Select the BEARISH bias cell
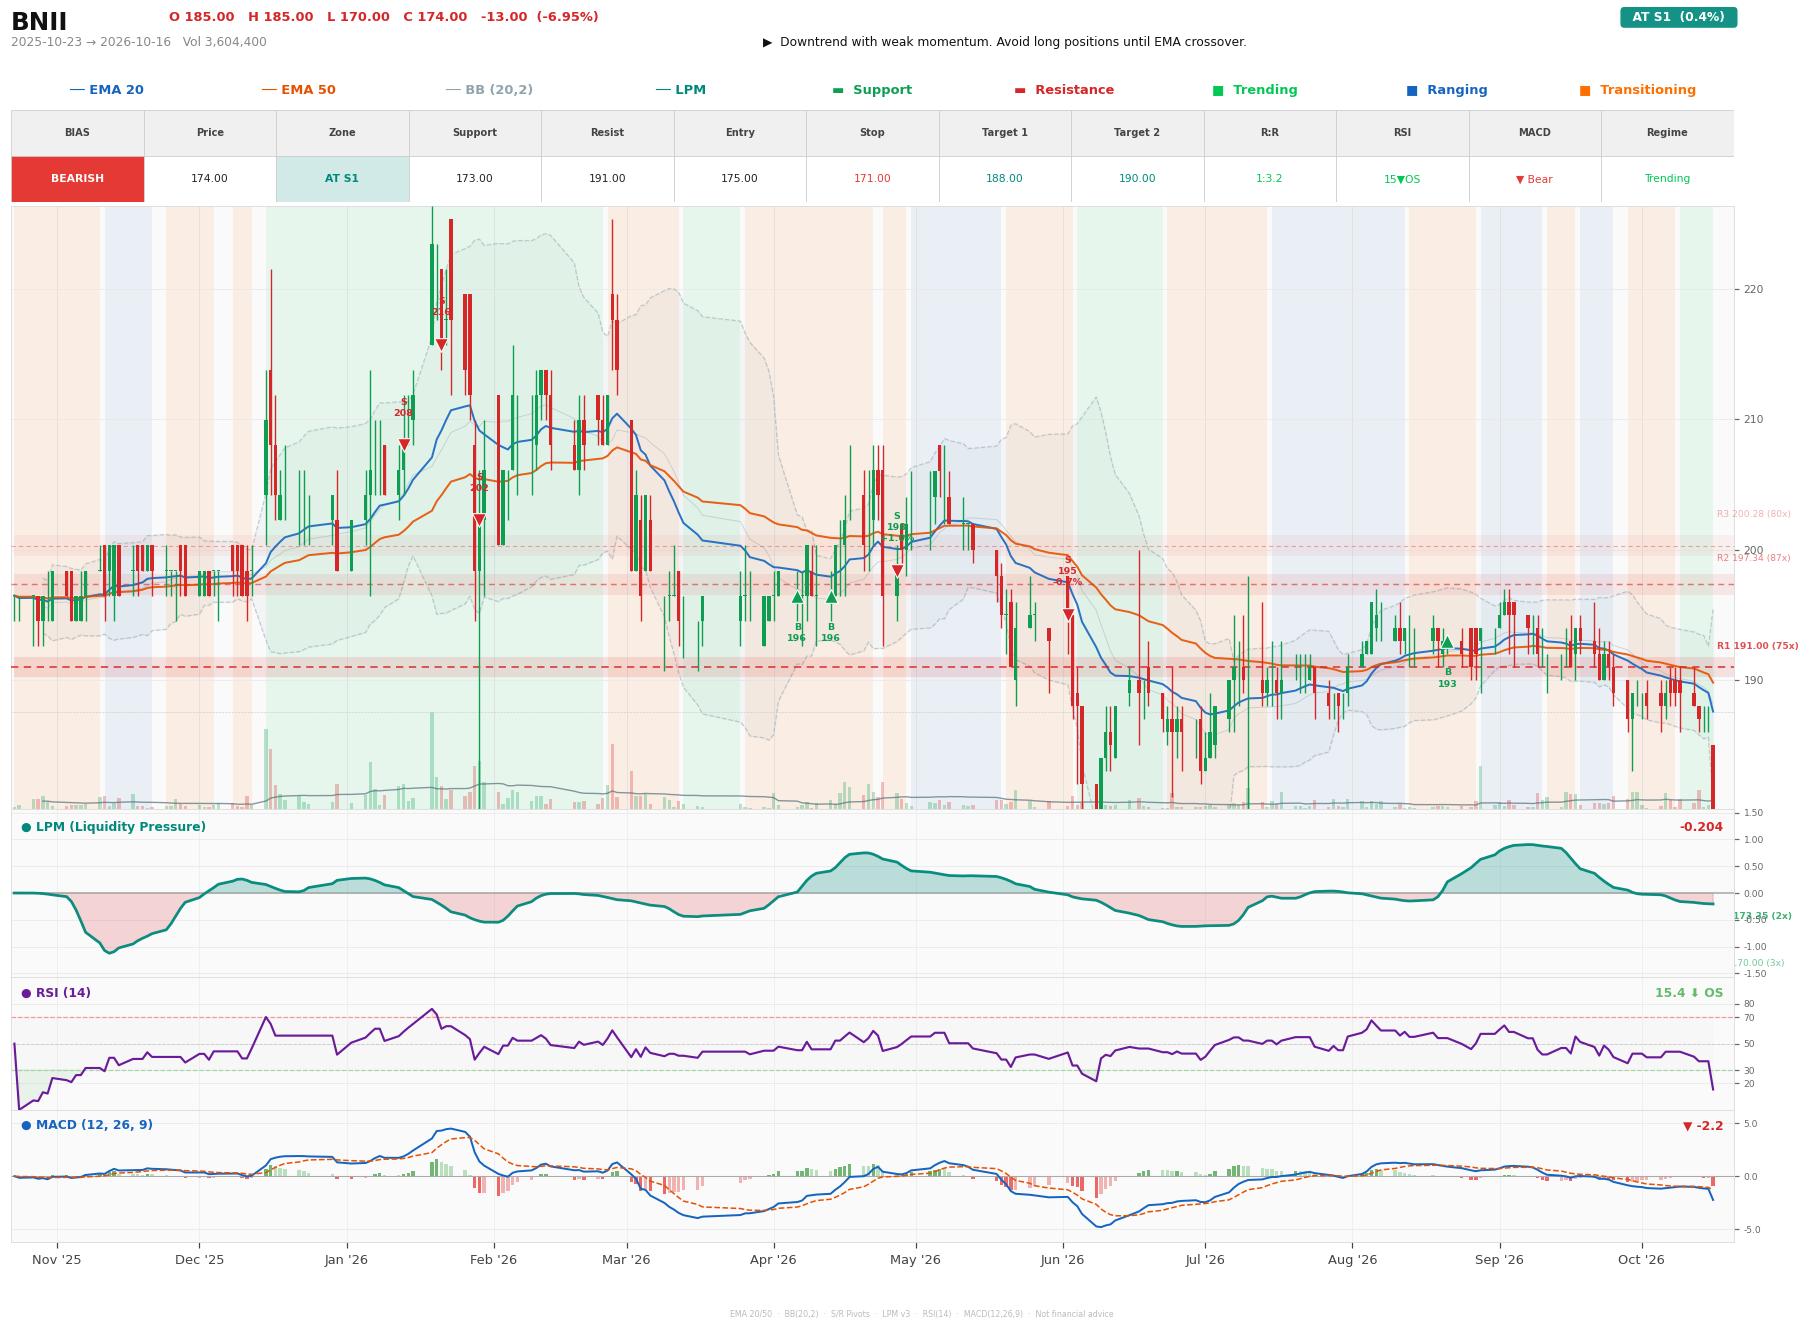1809x1330 pixels. pos(78,179)
